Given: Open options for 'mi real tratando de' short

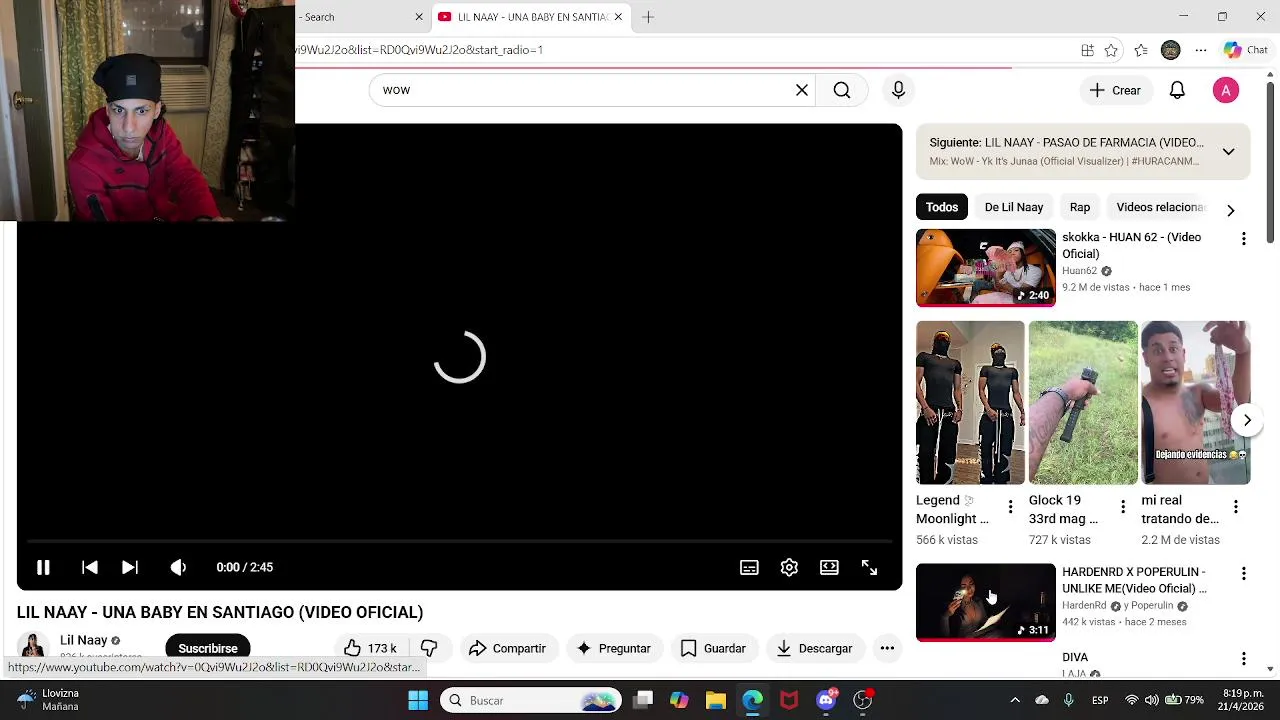Looking at the screenshot, I should (1235, 507).
